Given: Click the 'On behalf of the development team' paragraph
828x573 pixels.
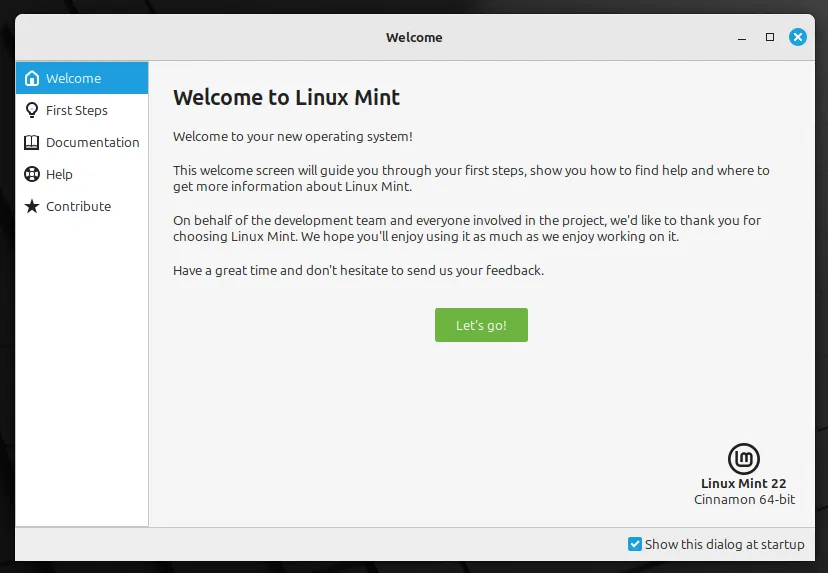Looking at the screenshot, I should point(467,228).
